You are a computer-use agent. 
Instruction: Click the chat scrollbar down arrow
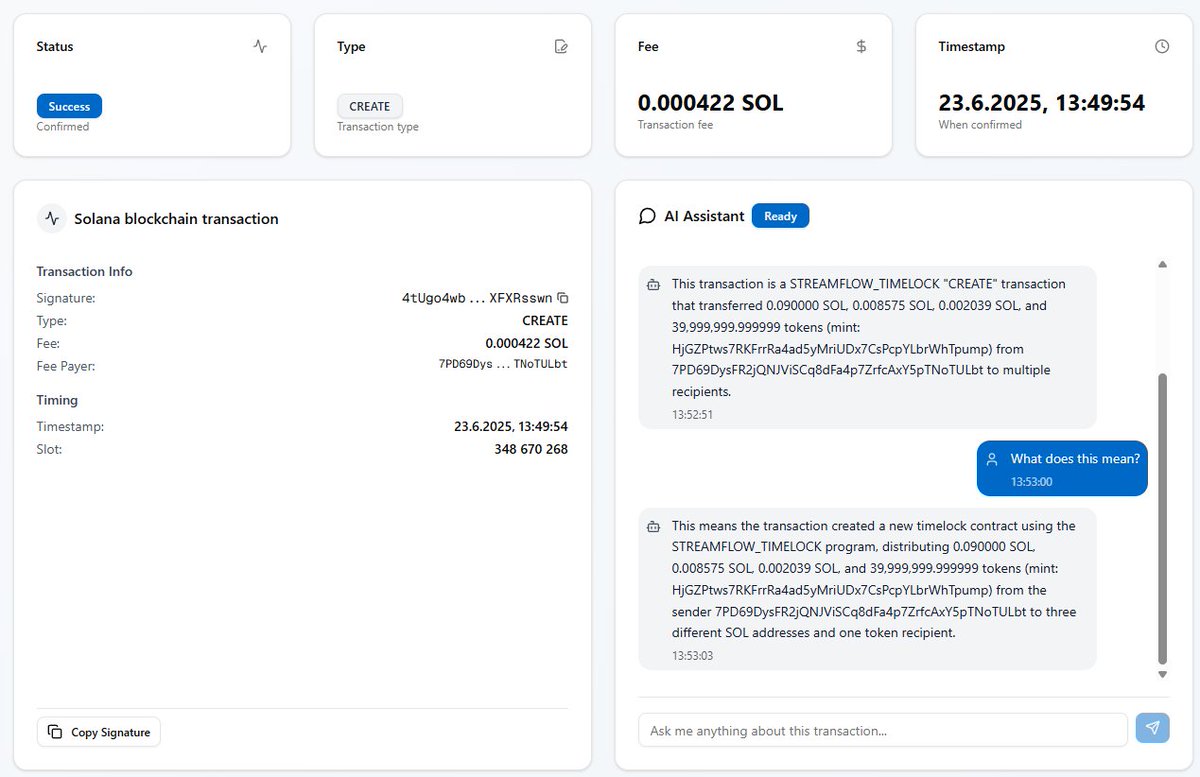(x=1162, y=675)
